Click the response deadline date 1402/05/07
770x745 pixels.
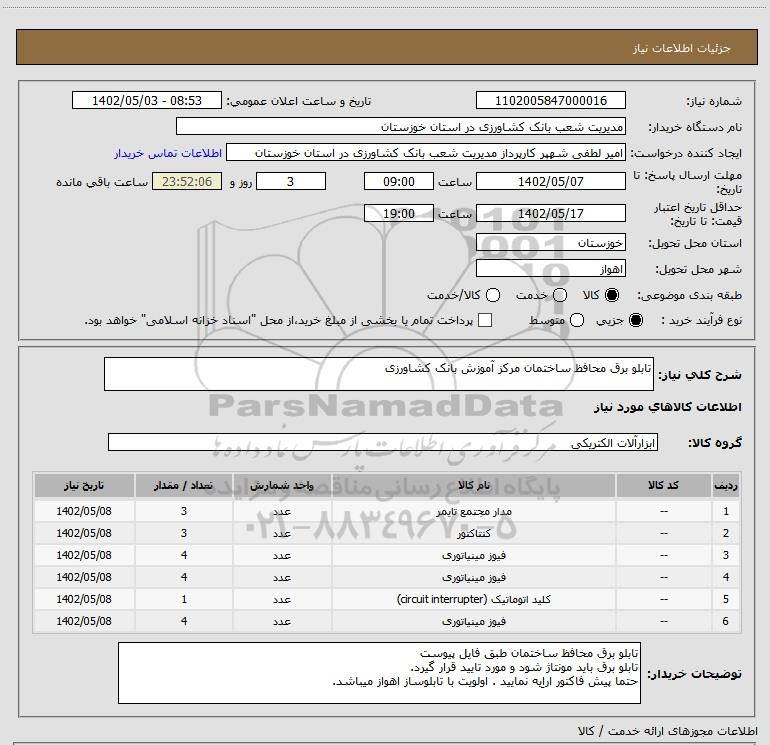pos(550,181)
